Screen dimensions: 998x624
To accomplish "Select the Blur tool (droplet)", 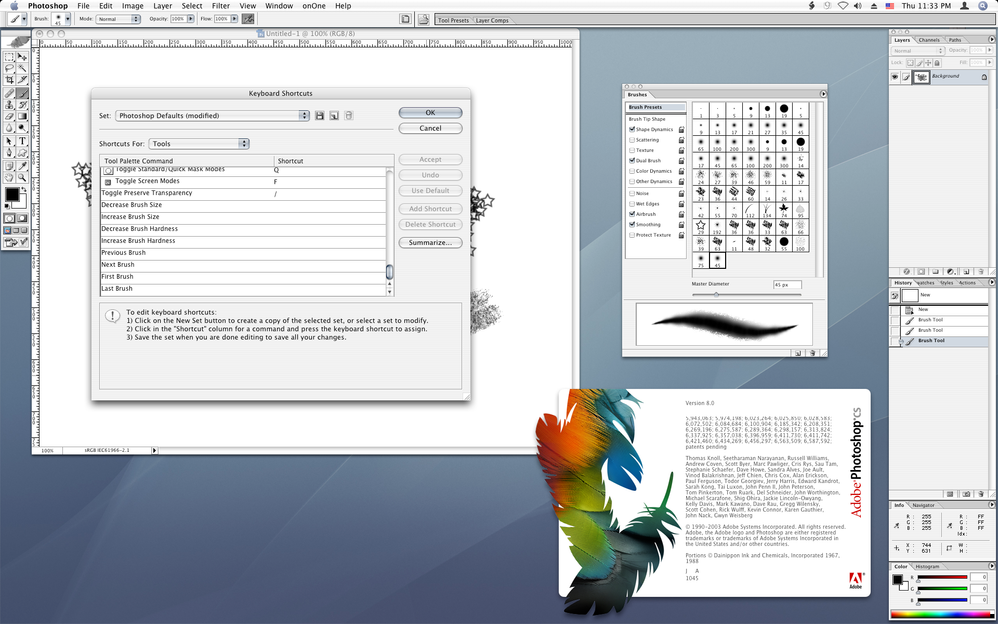I will pyautogui.click(x=9, y=128).
